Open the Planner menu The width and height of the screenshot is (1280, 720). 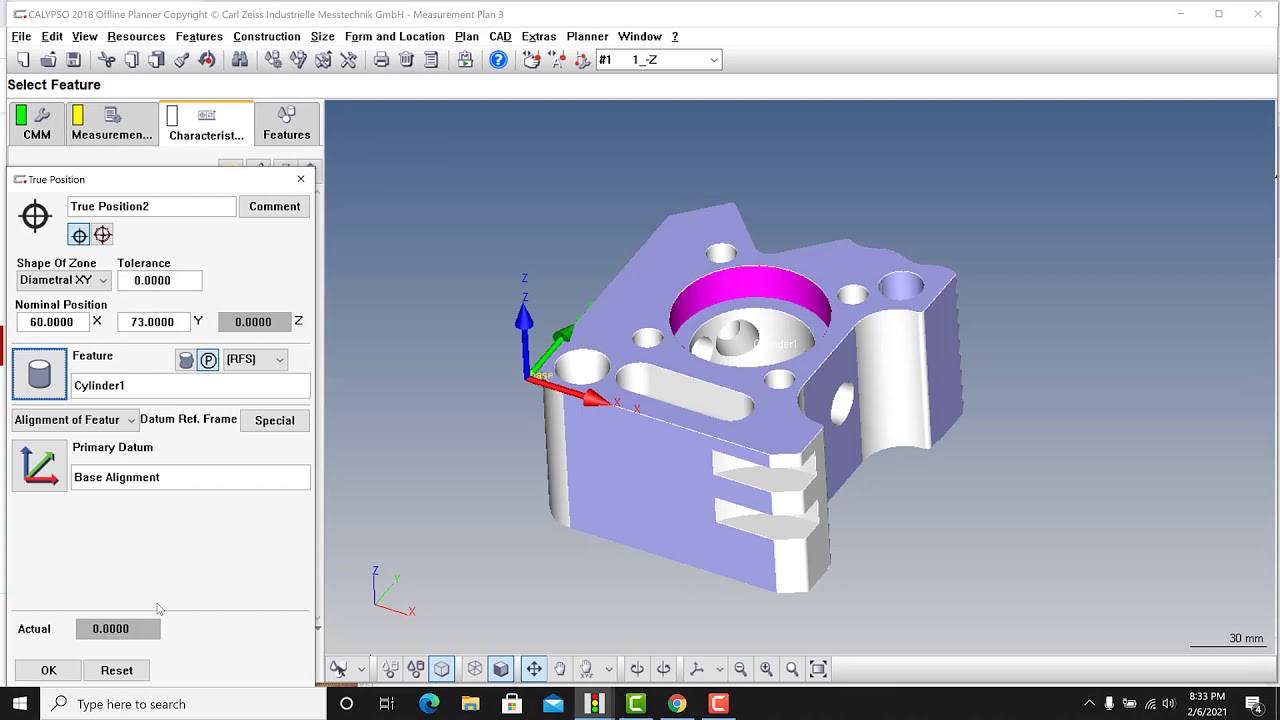587,37
